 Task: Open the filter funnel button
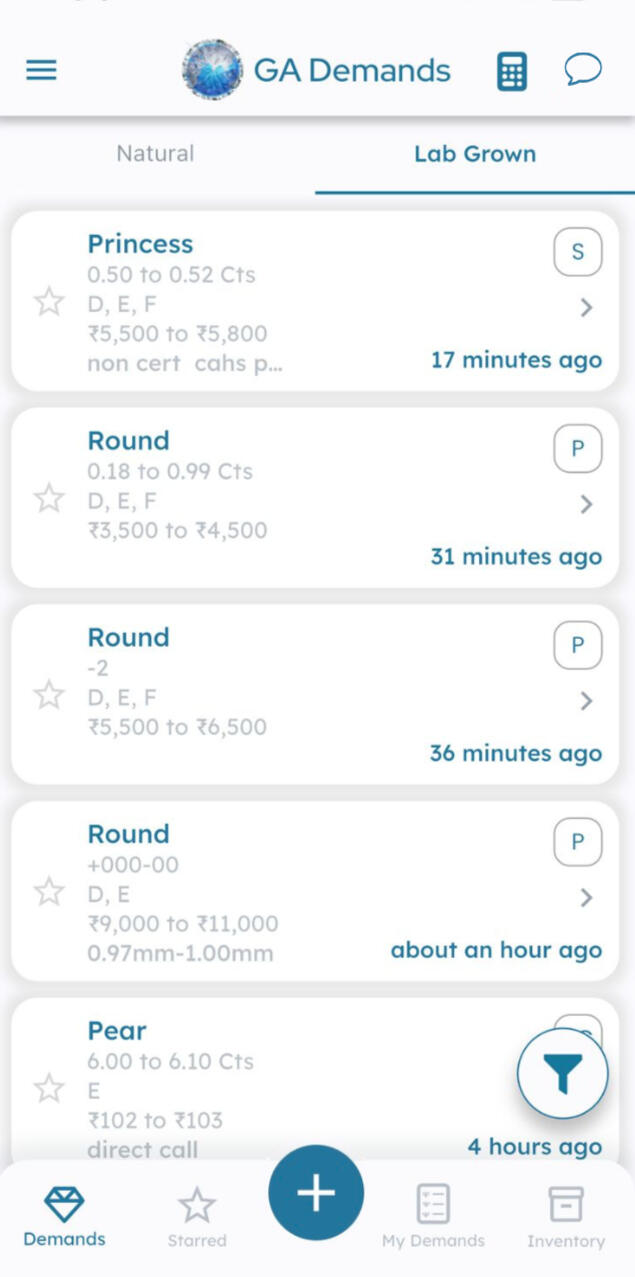[x=562, y=1074]
